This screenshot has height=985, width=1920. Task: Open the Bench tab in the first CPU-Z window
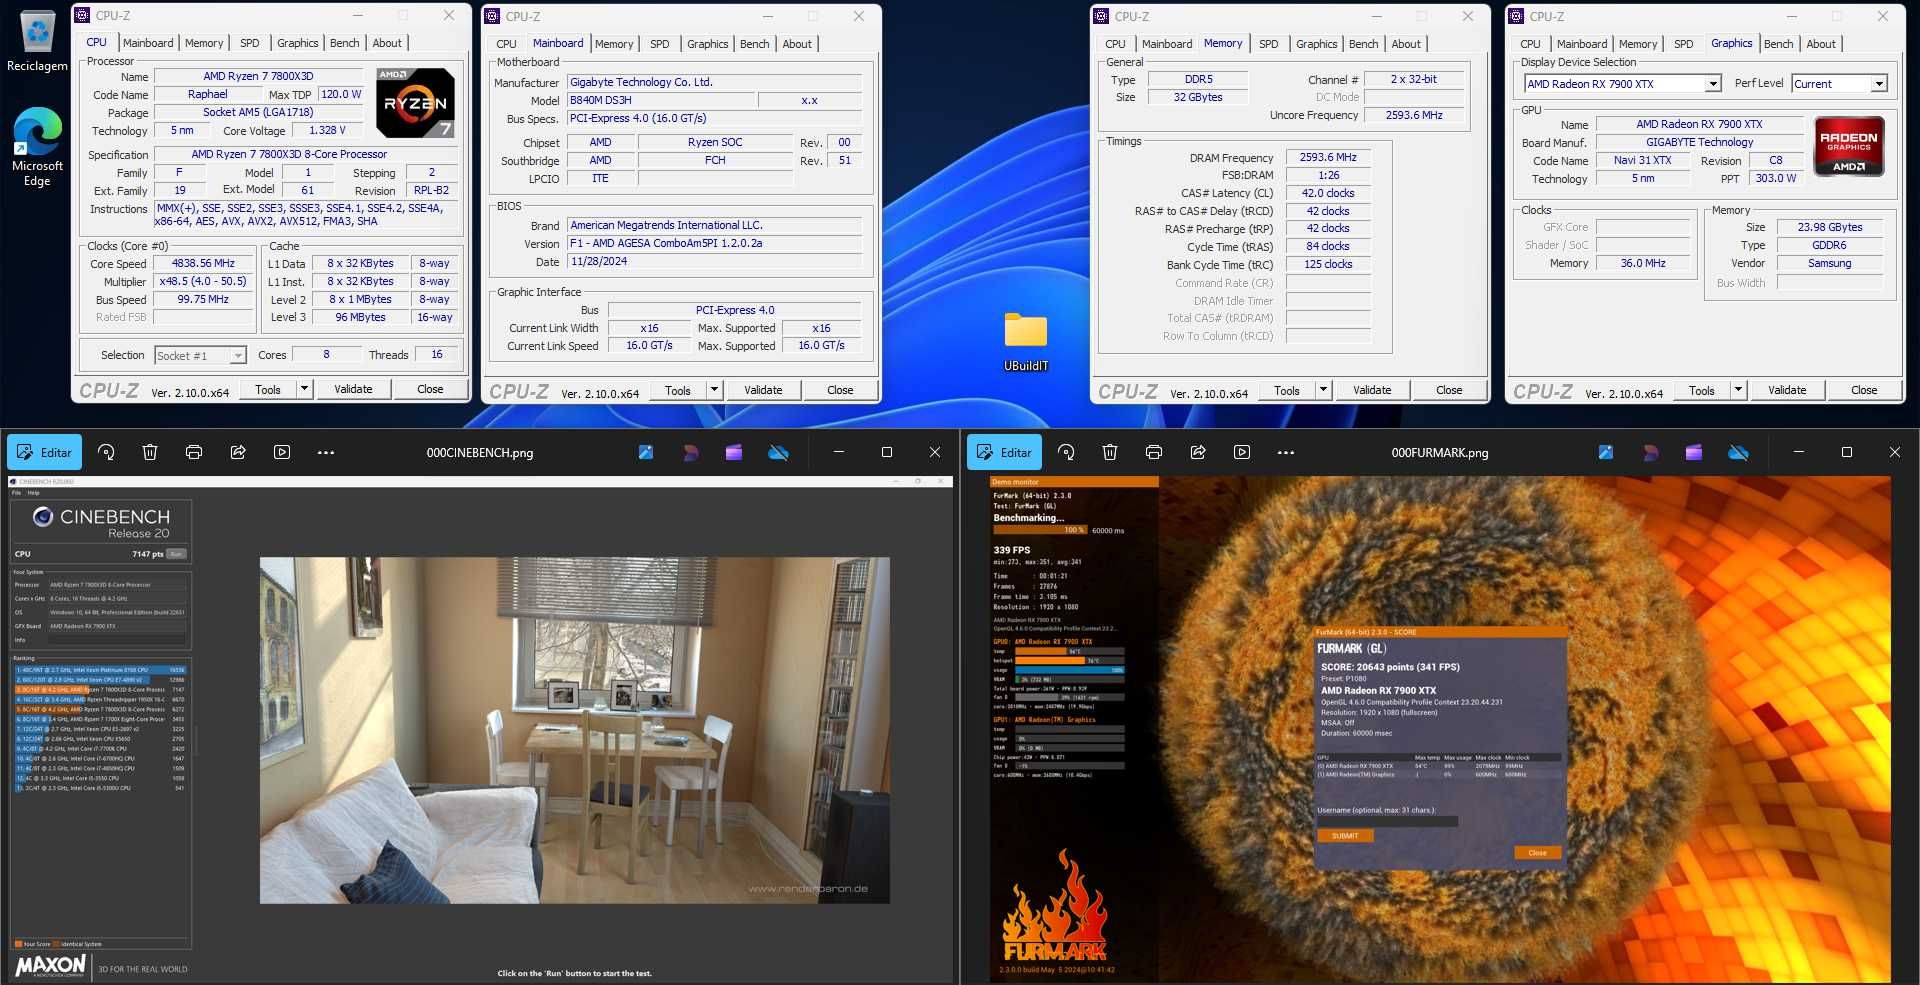(344, 43)
